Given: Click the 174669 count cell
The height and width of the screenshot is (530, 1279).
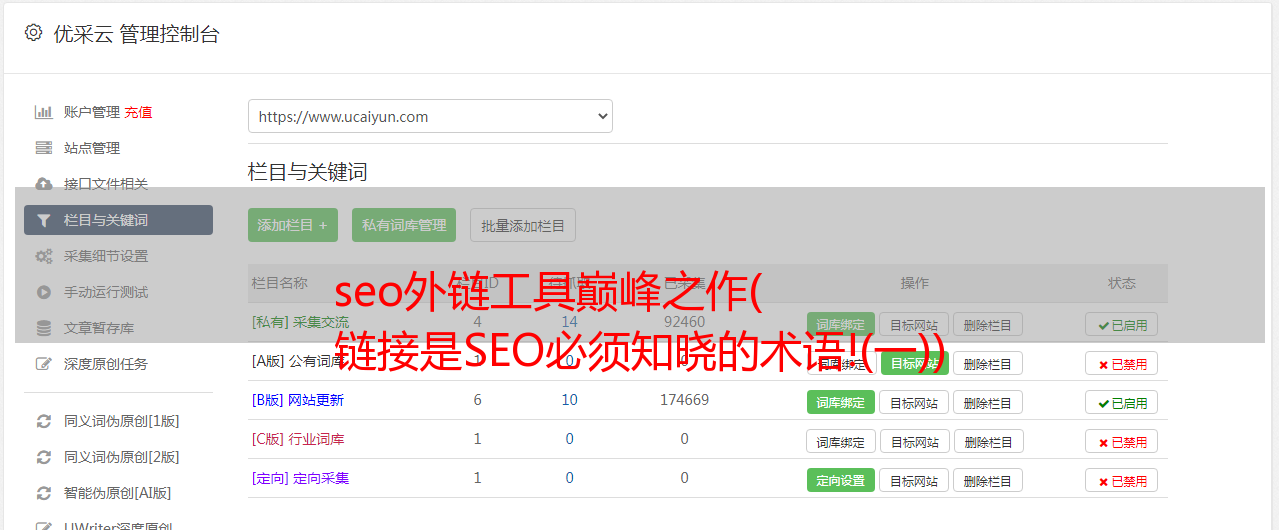Looking at the screenshot, I should (x=684, y=400).
